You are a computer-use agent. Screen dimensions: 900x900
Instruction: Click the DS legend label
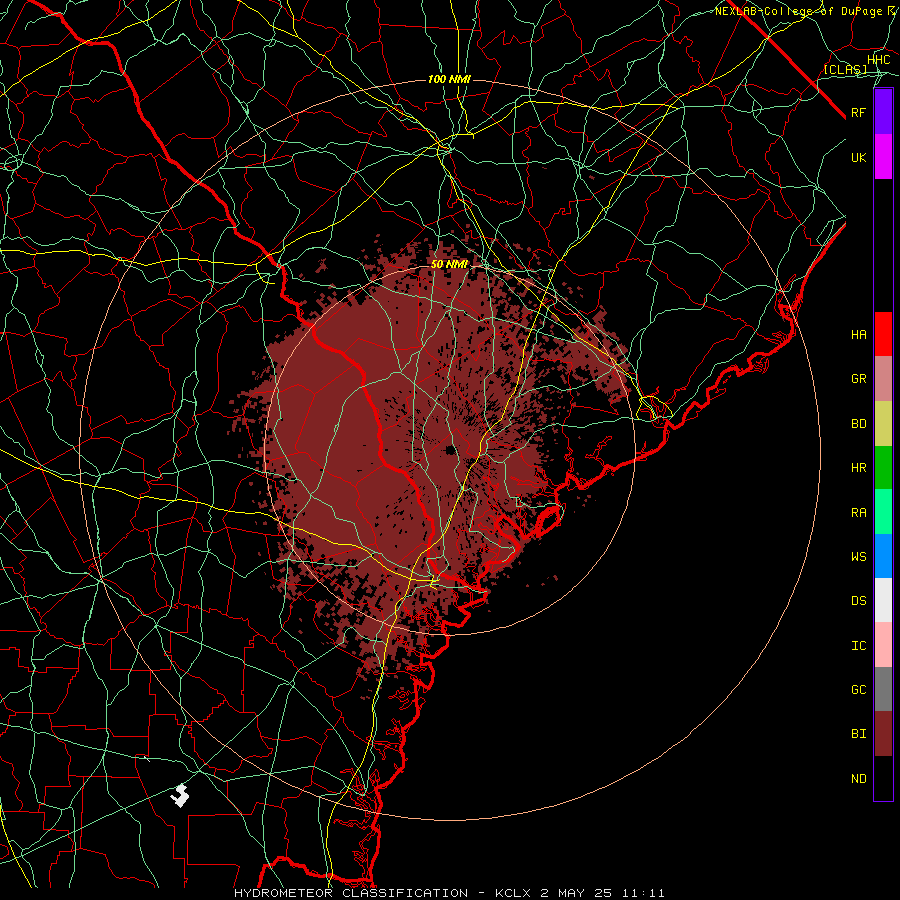(859, 601)
